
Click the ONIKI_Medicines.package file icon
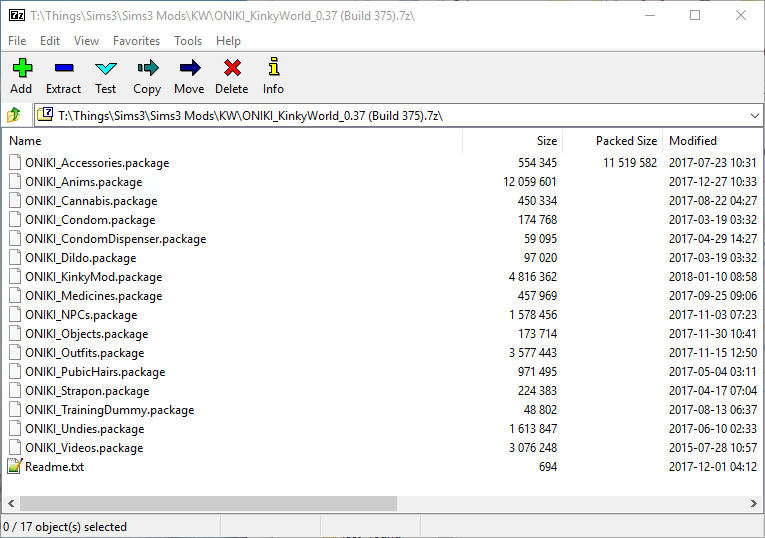(x=15, y=296)
